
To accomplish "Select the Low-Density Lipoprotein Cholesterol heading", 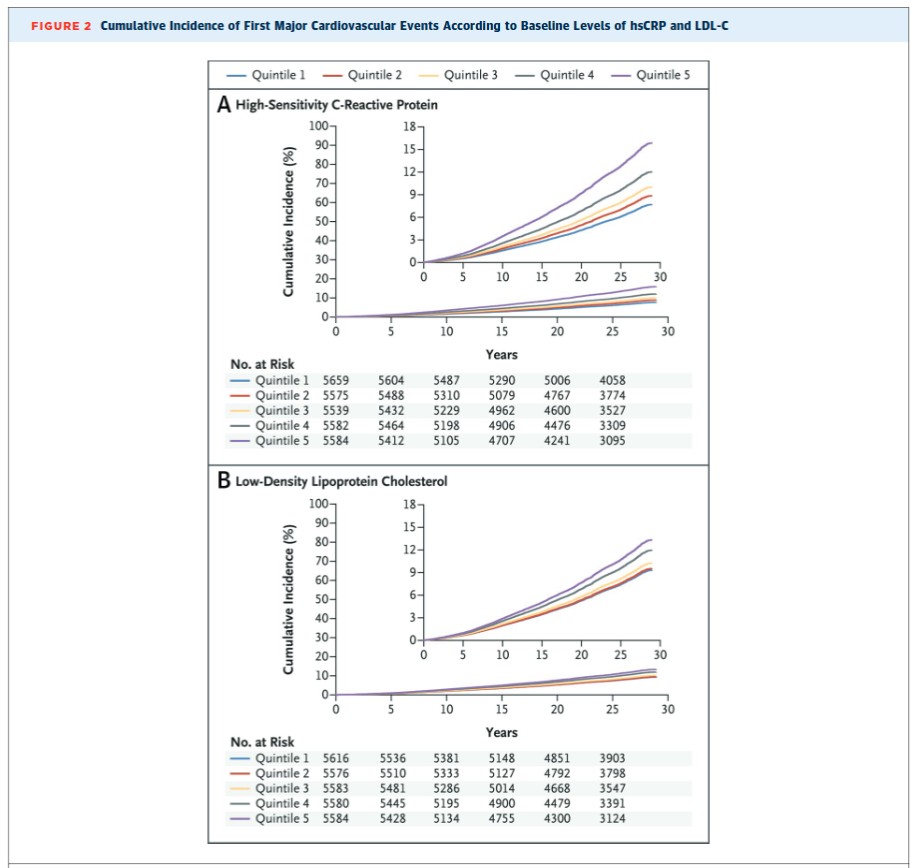I will 341,481.
